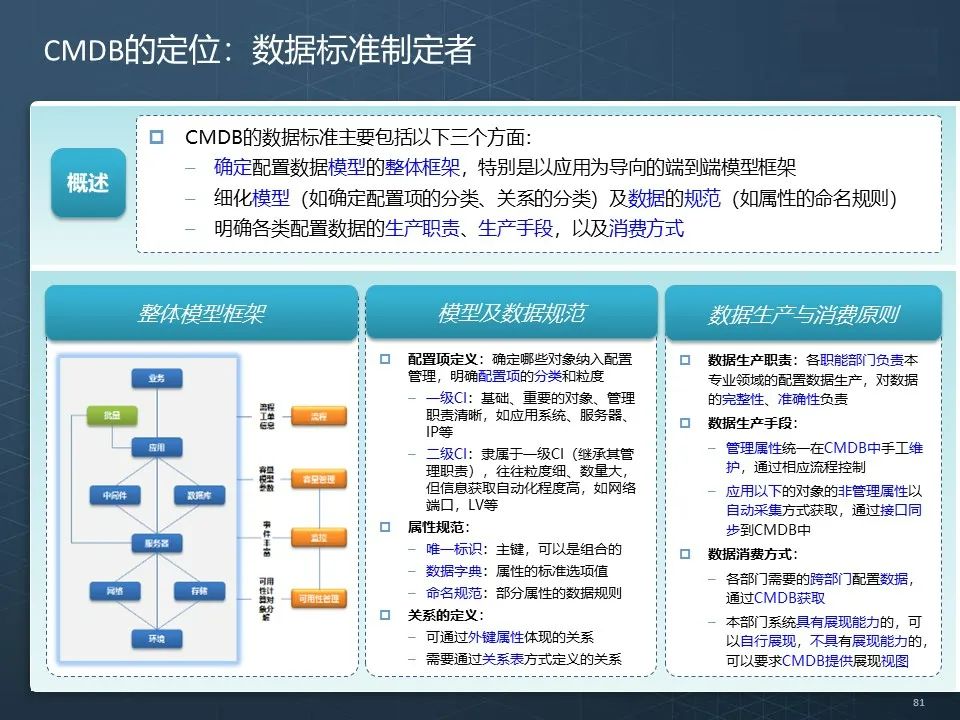Screen dimensions: 960x720
Task: Click the orange 流程 box
Action: click(318, 416)
